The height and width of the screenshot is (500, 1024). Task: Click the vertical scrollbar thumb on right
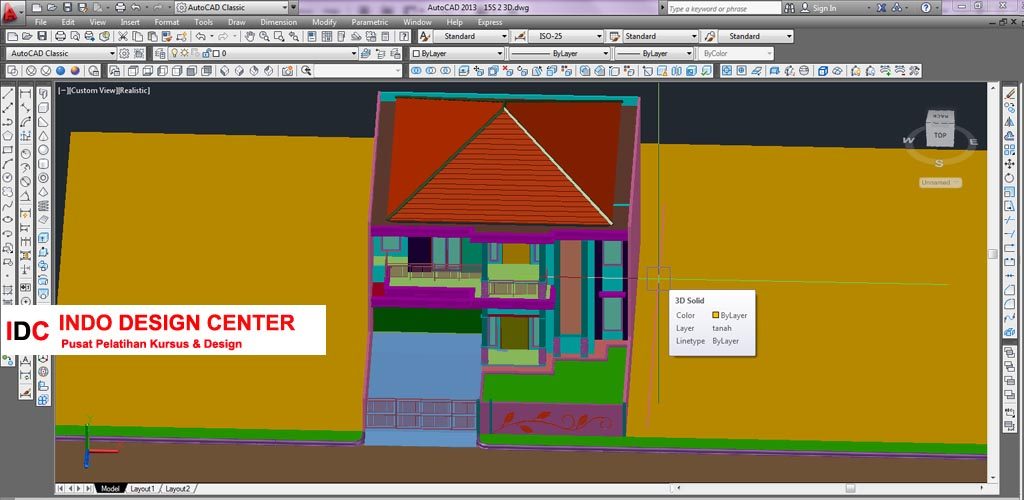pyautogui.click(x=993, y=254)
